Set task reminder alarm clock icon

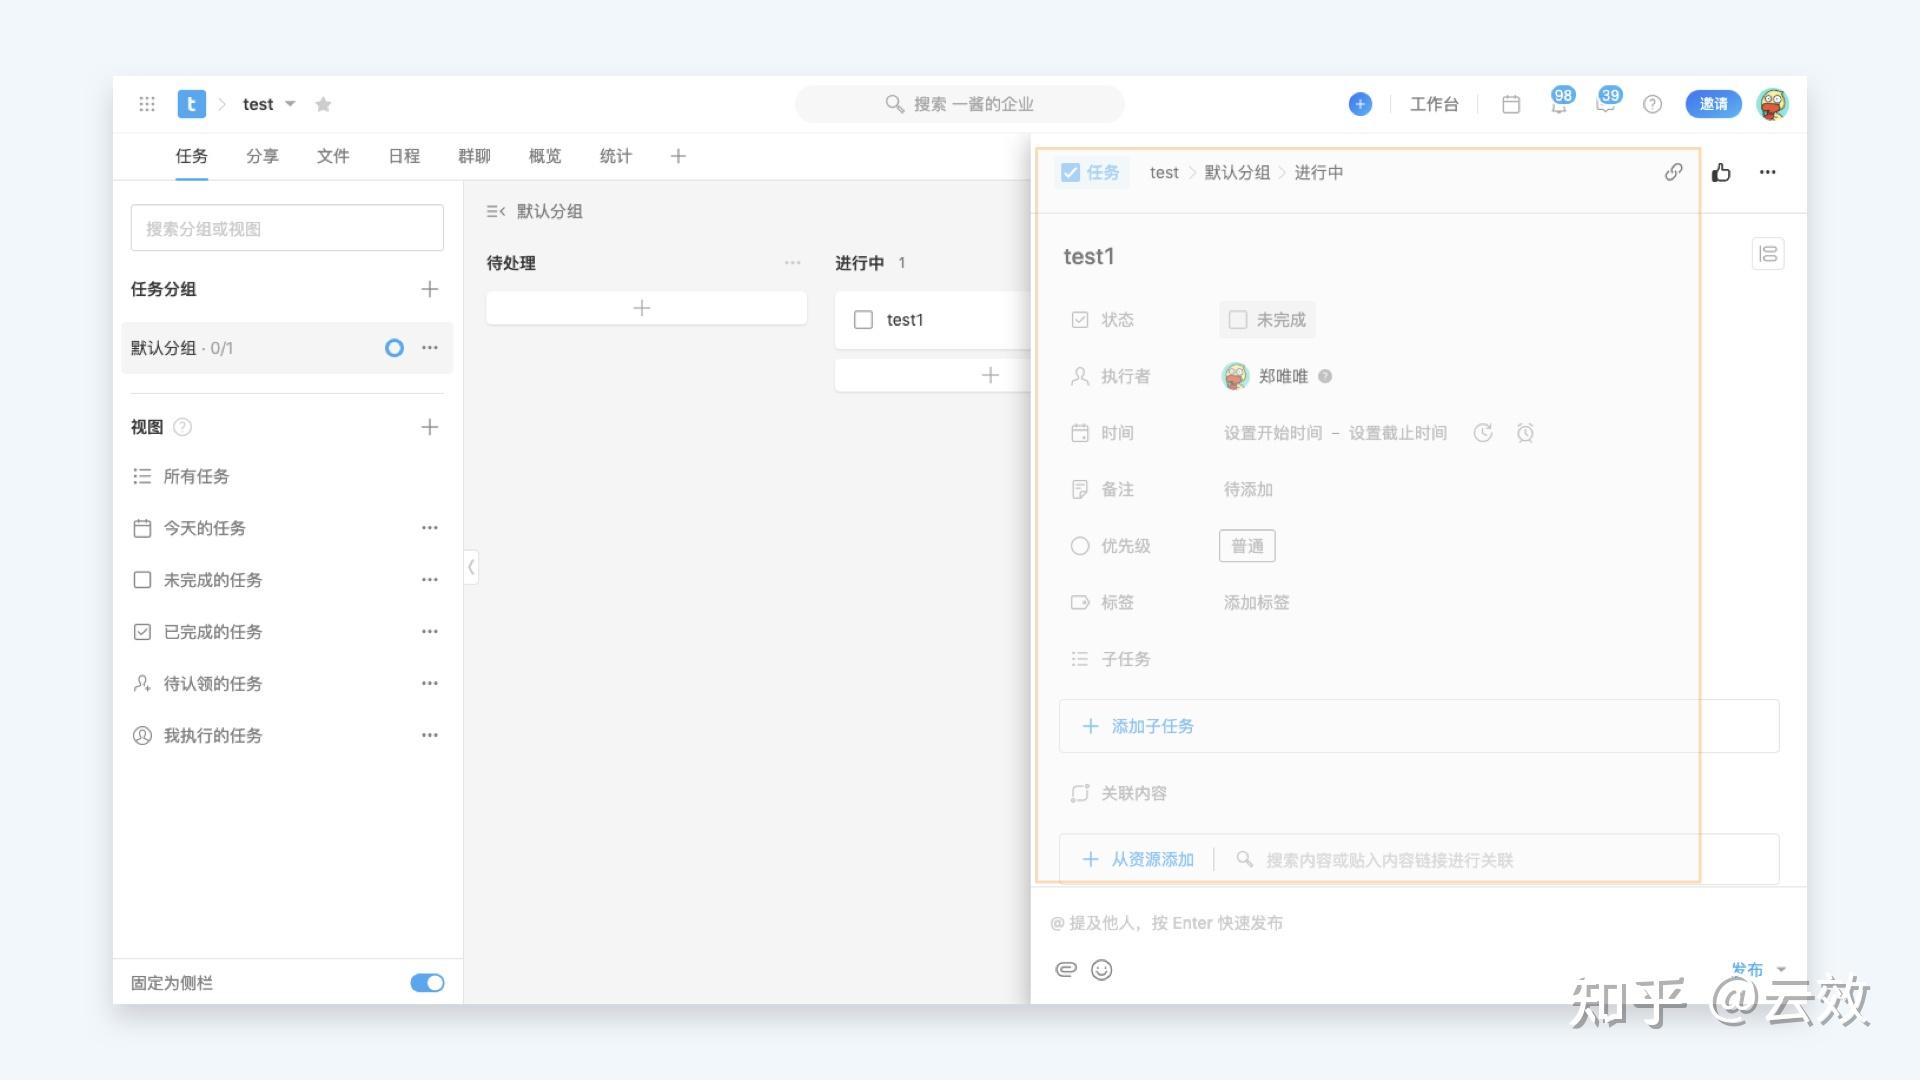1525,433
